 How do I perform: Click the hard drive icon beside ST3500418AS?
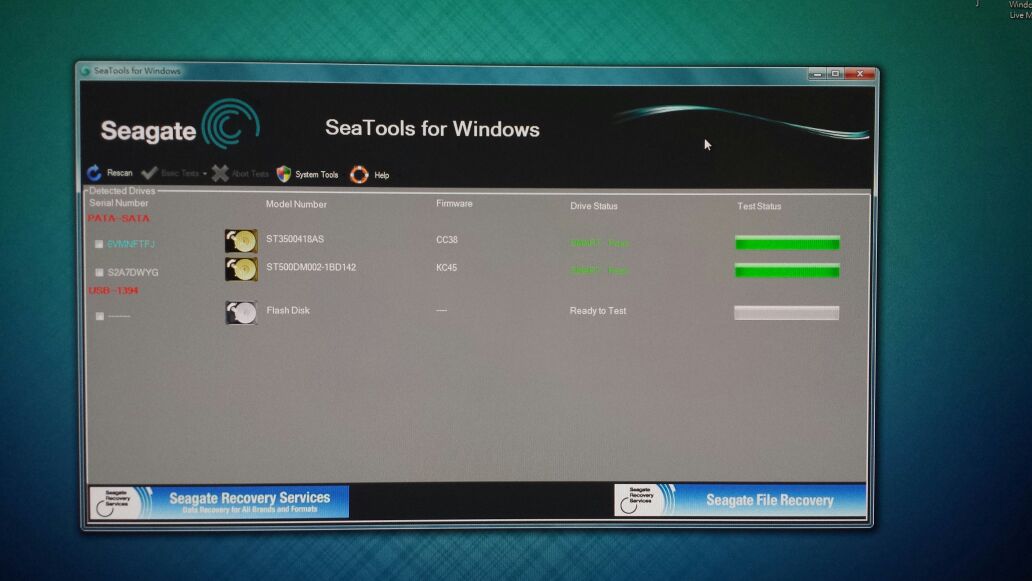[x=241, y=241]
